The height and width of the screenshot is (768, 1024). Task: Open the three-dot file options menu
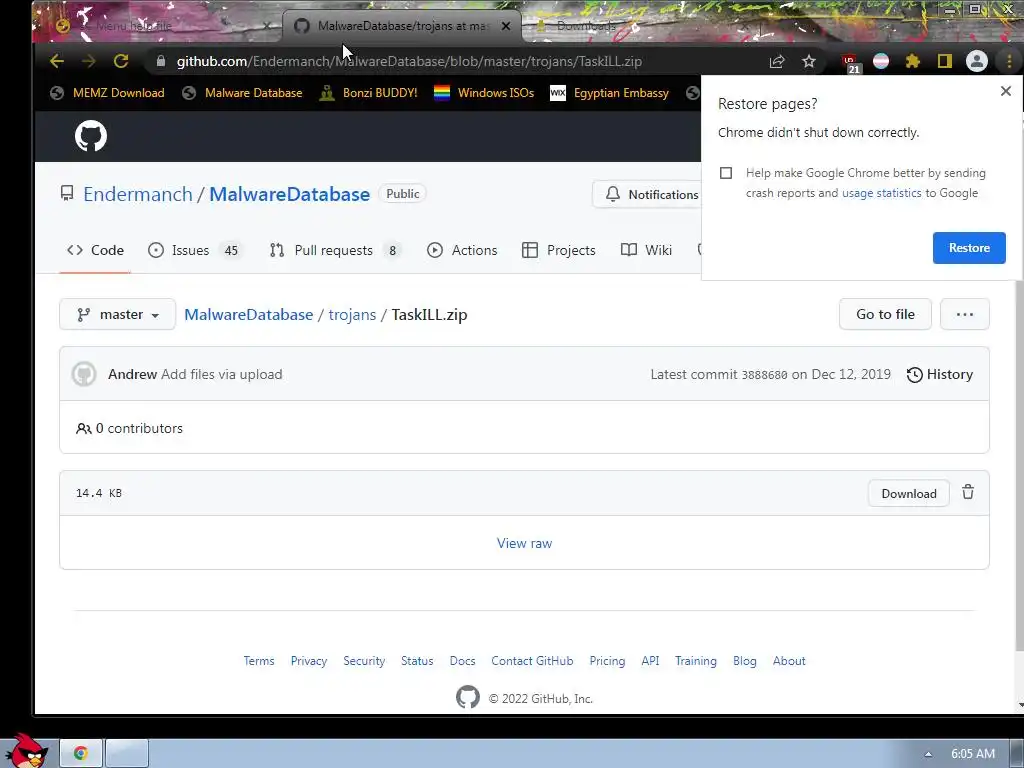coord(965,314)
